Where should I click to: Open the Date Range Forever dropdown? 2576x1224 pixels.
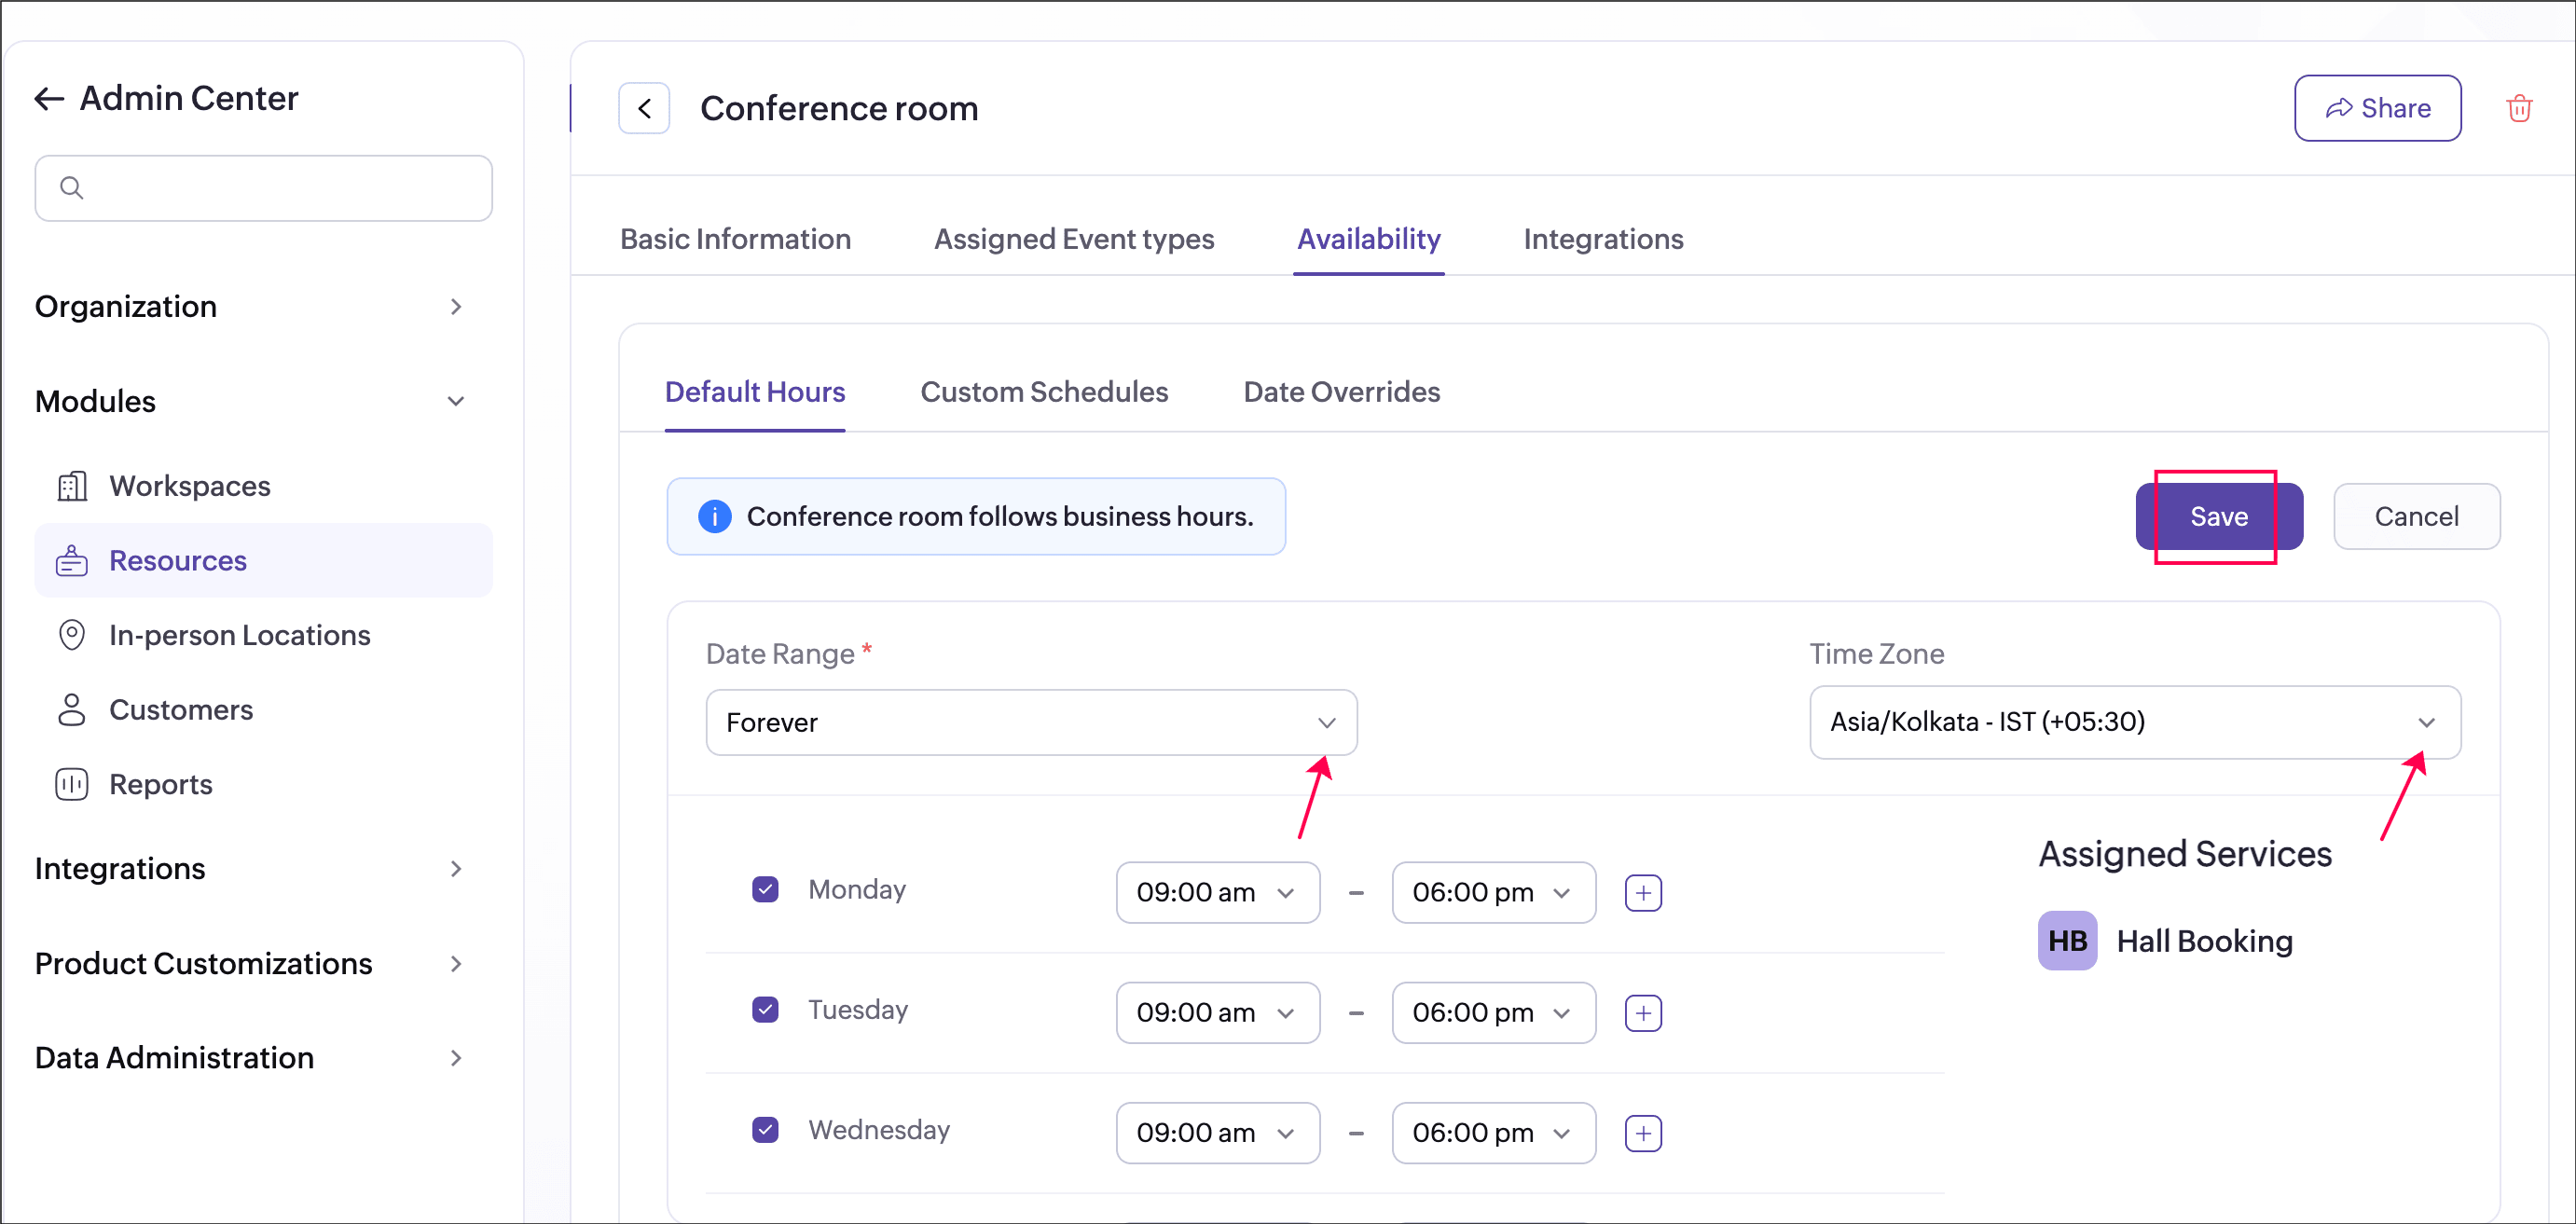(x=1030, y=722)
